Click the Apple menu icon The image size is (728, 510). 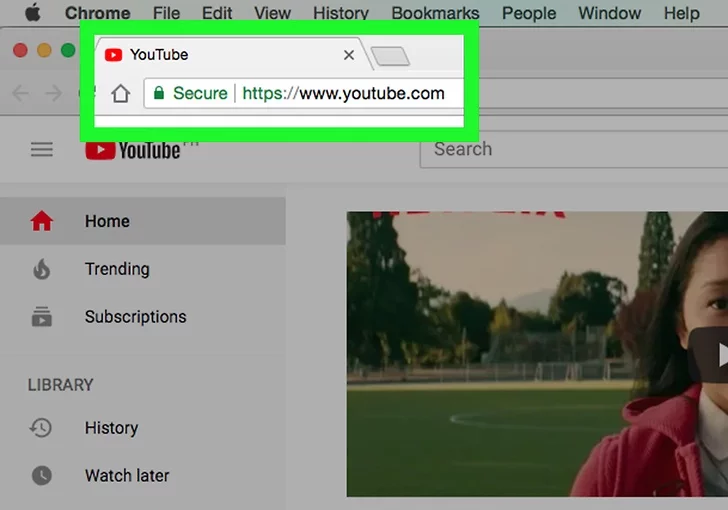[33, 13]
